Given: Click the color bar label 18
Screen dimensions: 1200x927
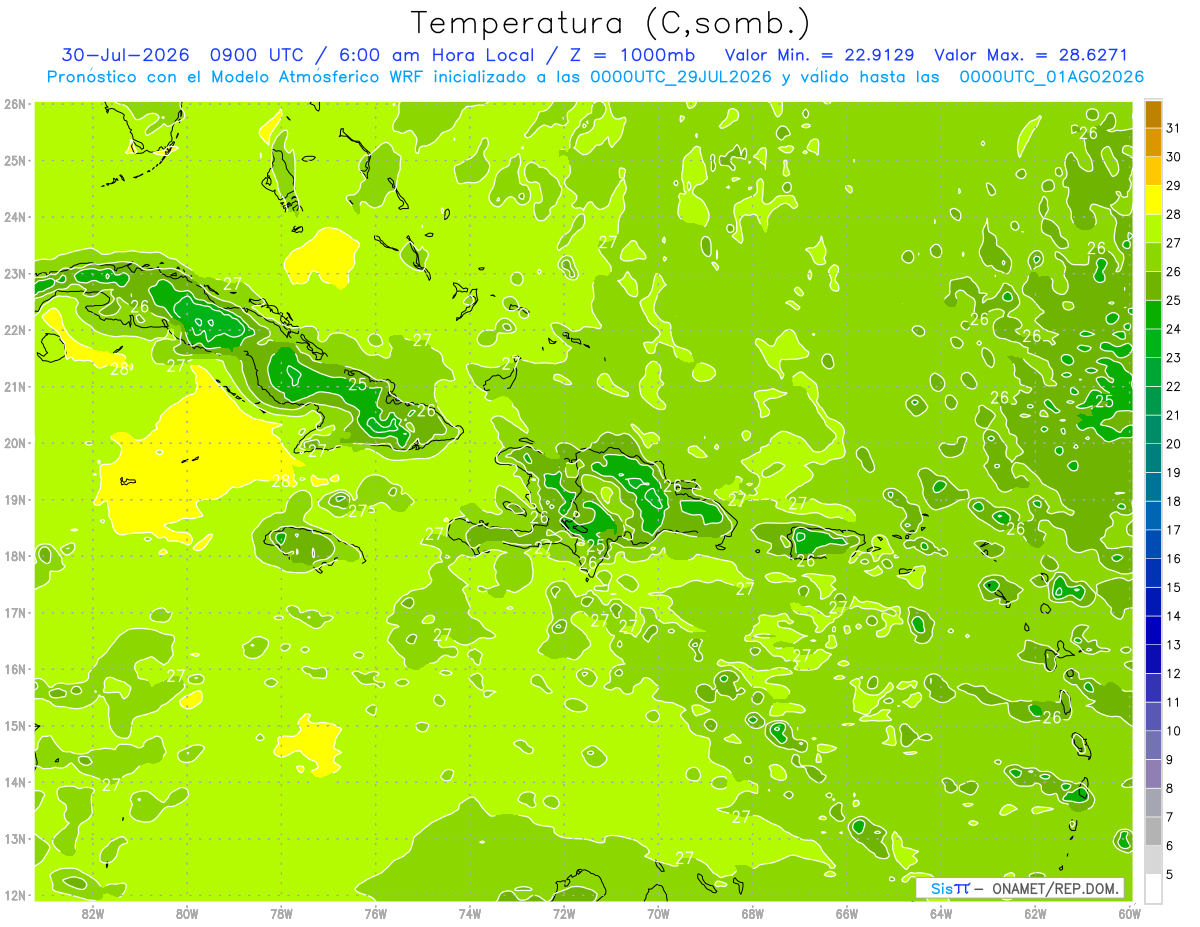Looking at the screenshot, I should pyautogui.click(x=1173, y=501).
